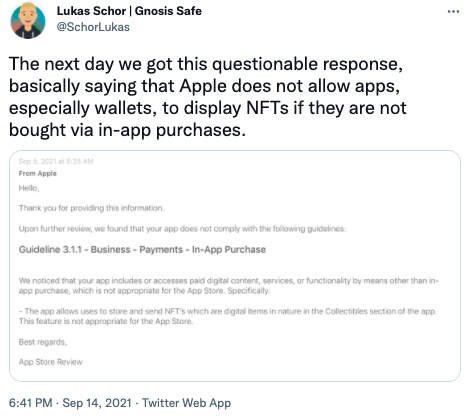Enlarge the embedded Apple email screenshot
This screenshot has height=418, width=468.
click(x=235, y=266)
